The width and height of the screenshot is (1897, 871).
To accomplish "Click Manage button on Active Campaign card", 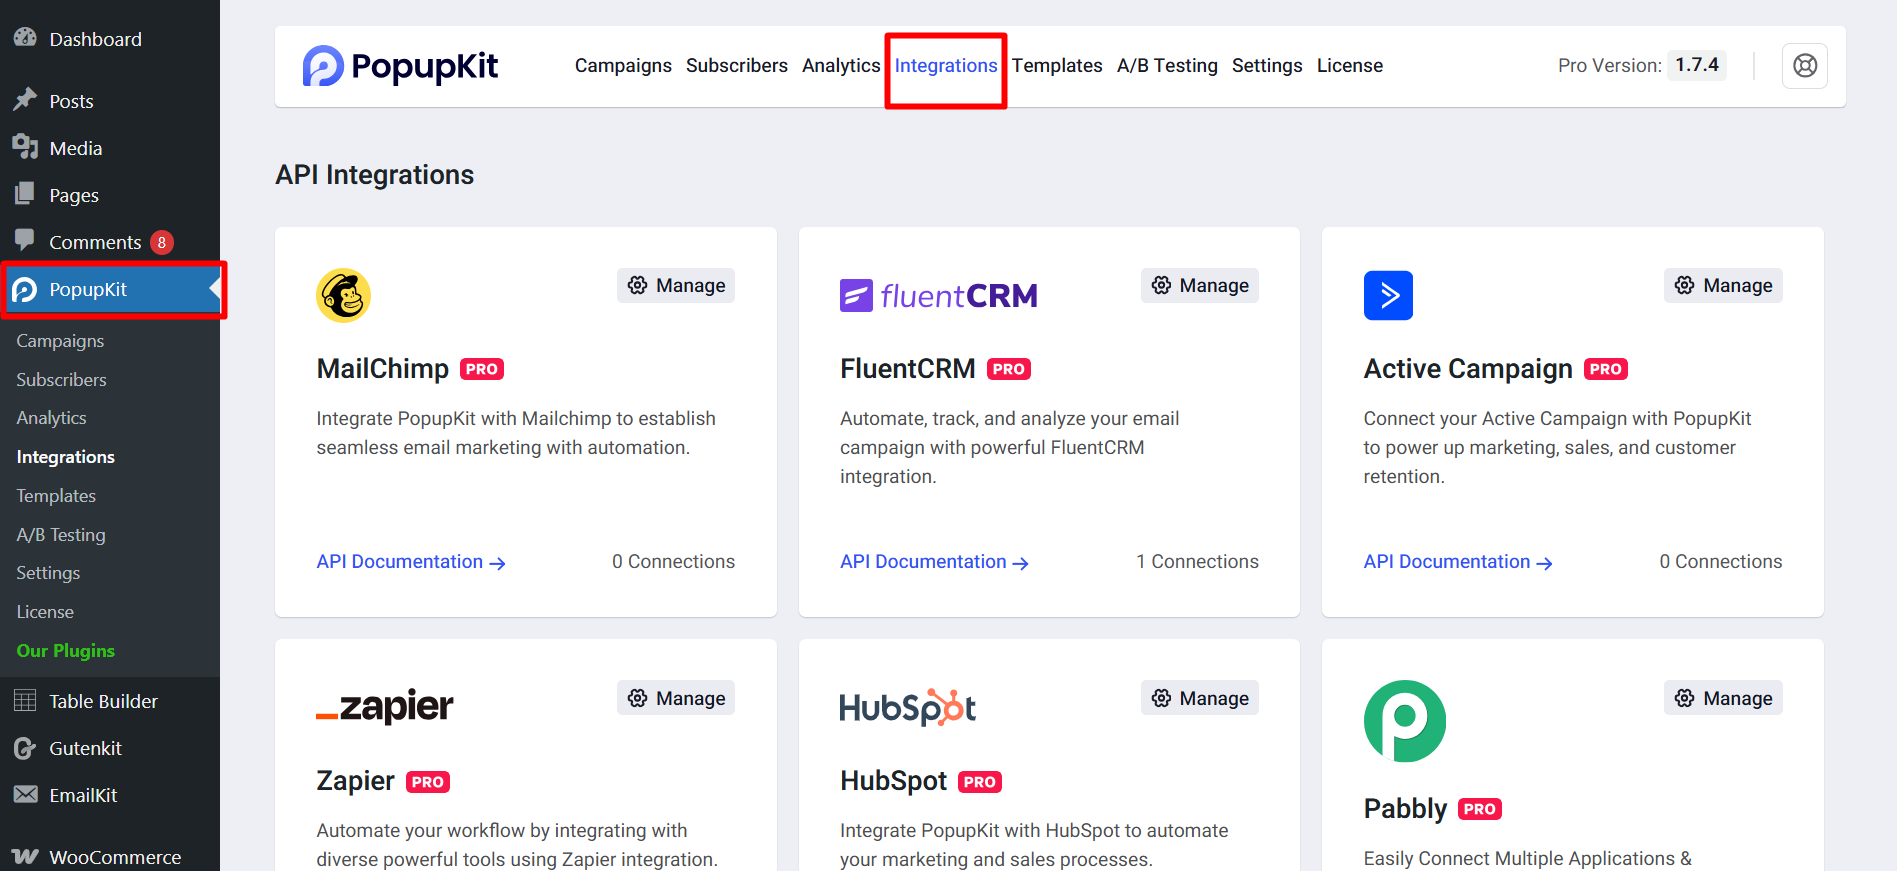I will pyautogui.click(x=1723, y=285).
